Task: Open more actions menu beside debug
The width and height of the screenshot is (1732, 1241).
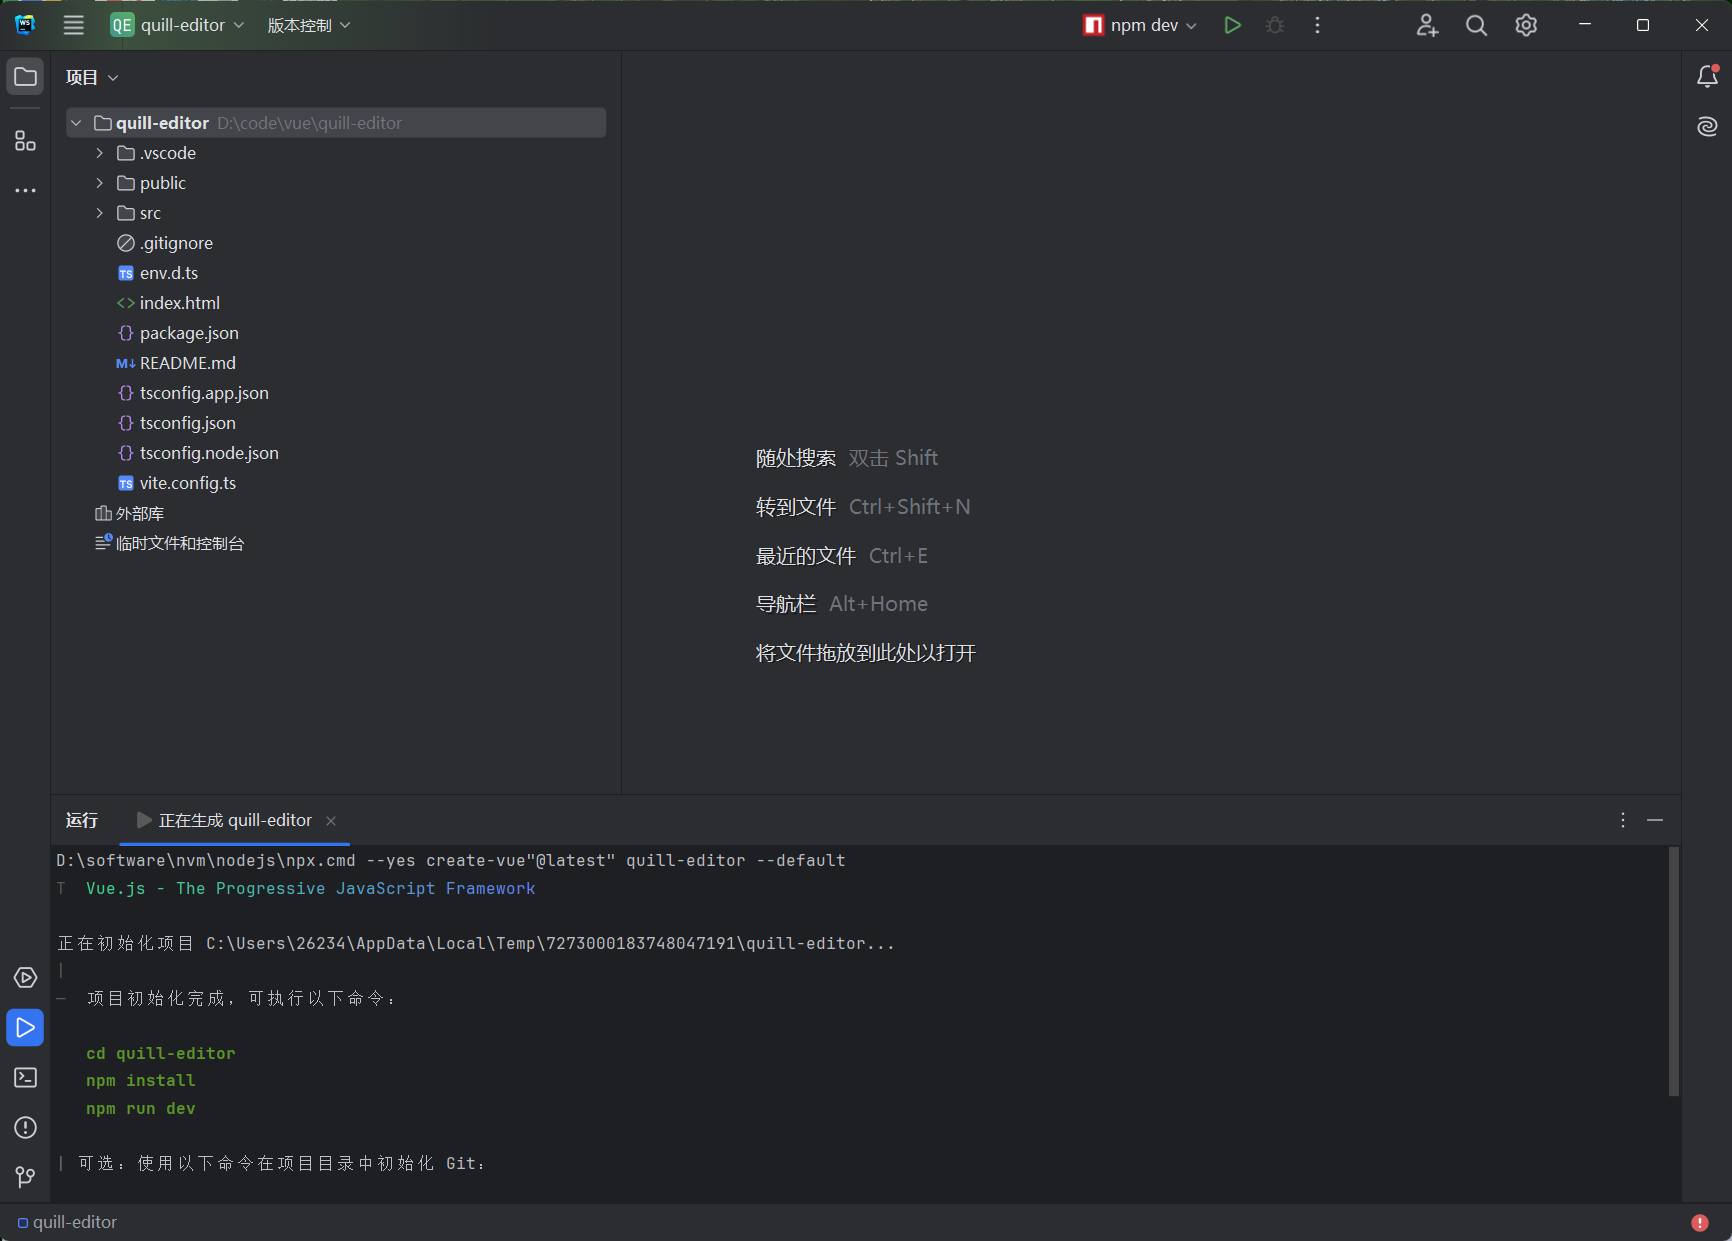Action: [x=1317, y=25]
